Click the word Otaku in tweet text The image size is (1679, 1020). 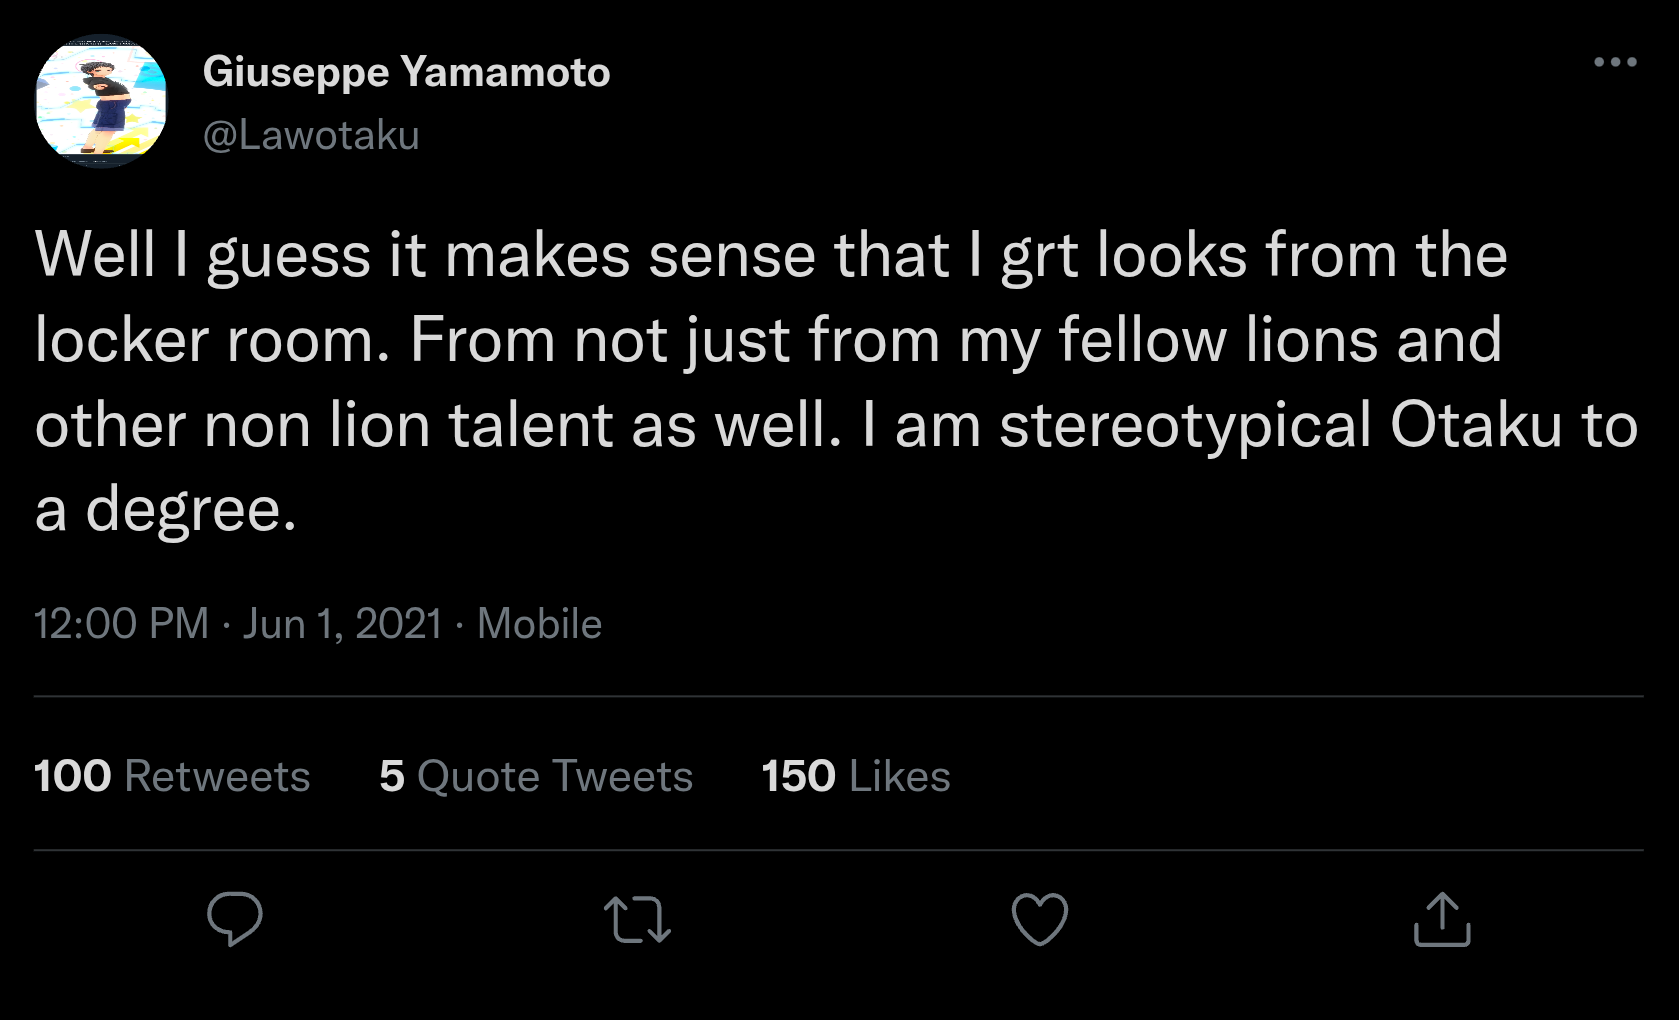coord(1476,425)
